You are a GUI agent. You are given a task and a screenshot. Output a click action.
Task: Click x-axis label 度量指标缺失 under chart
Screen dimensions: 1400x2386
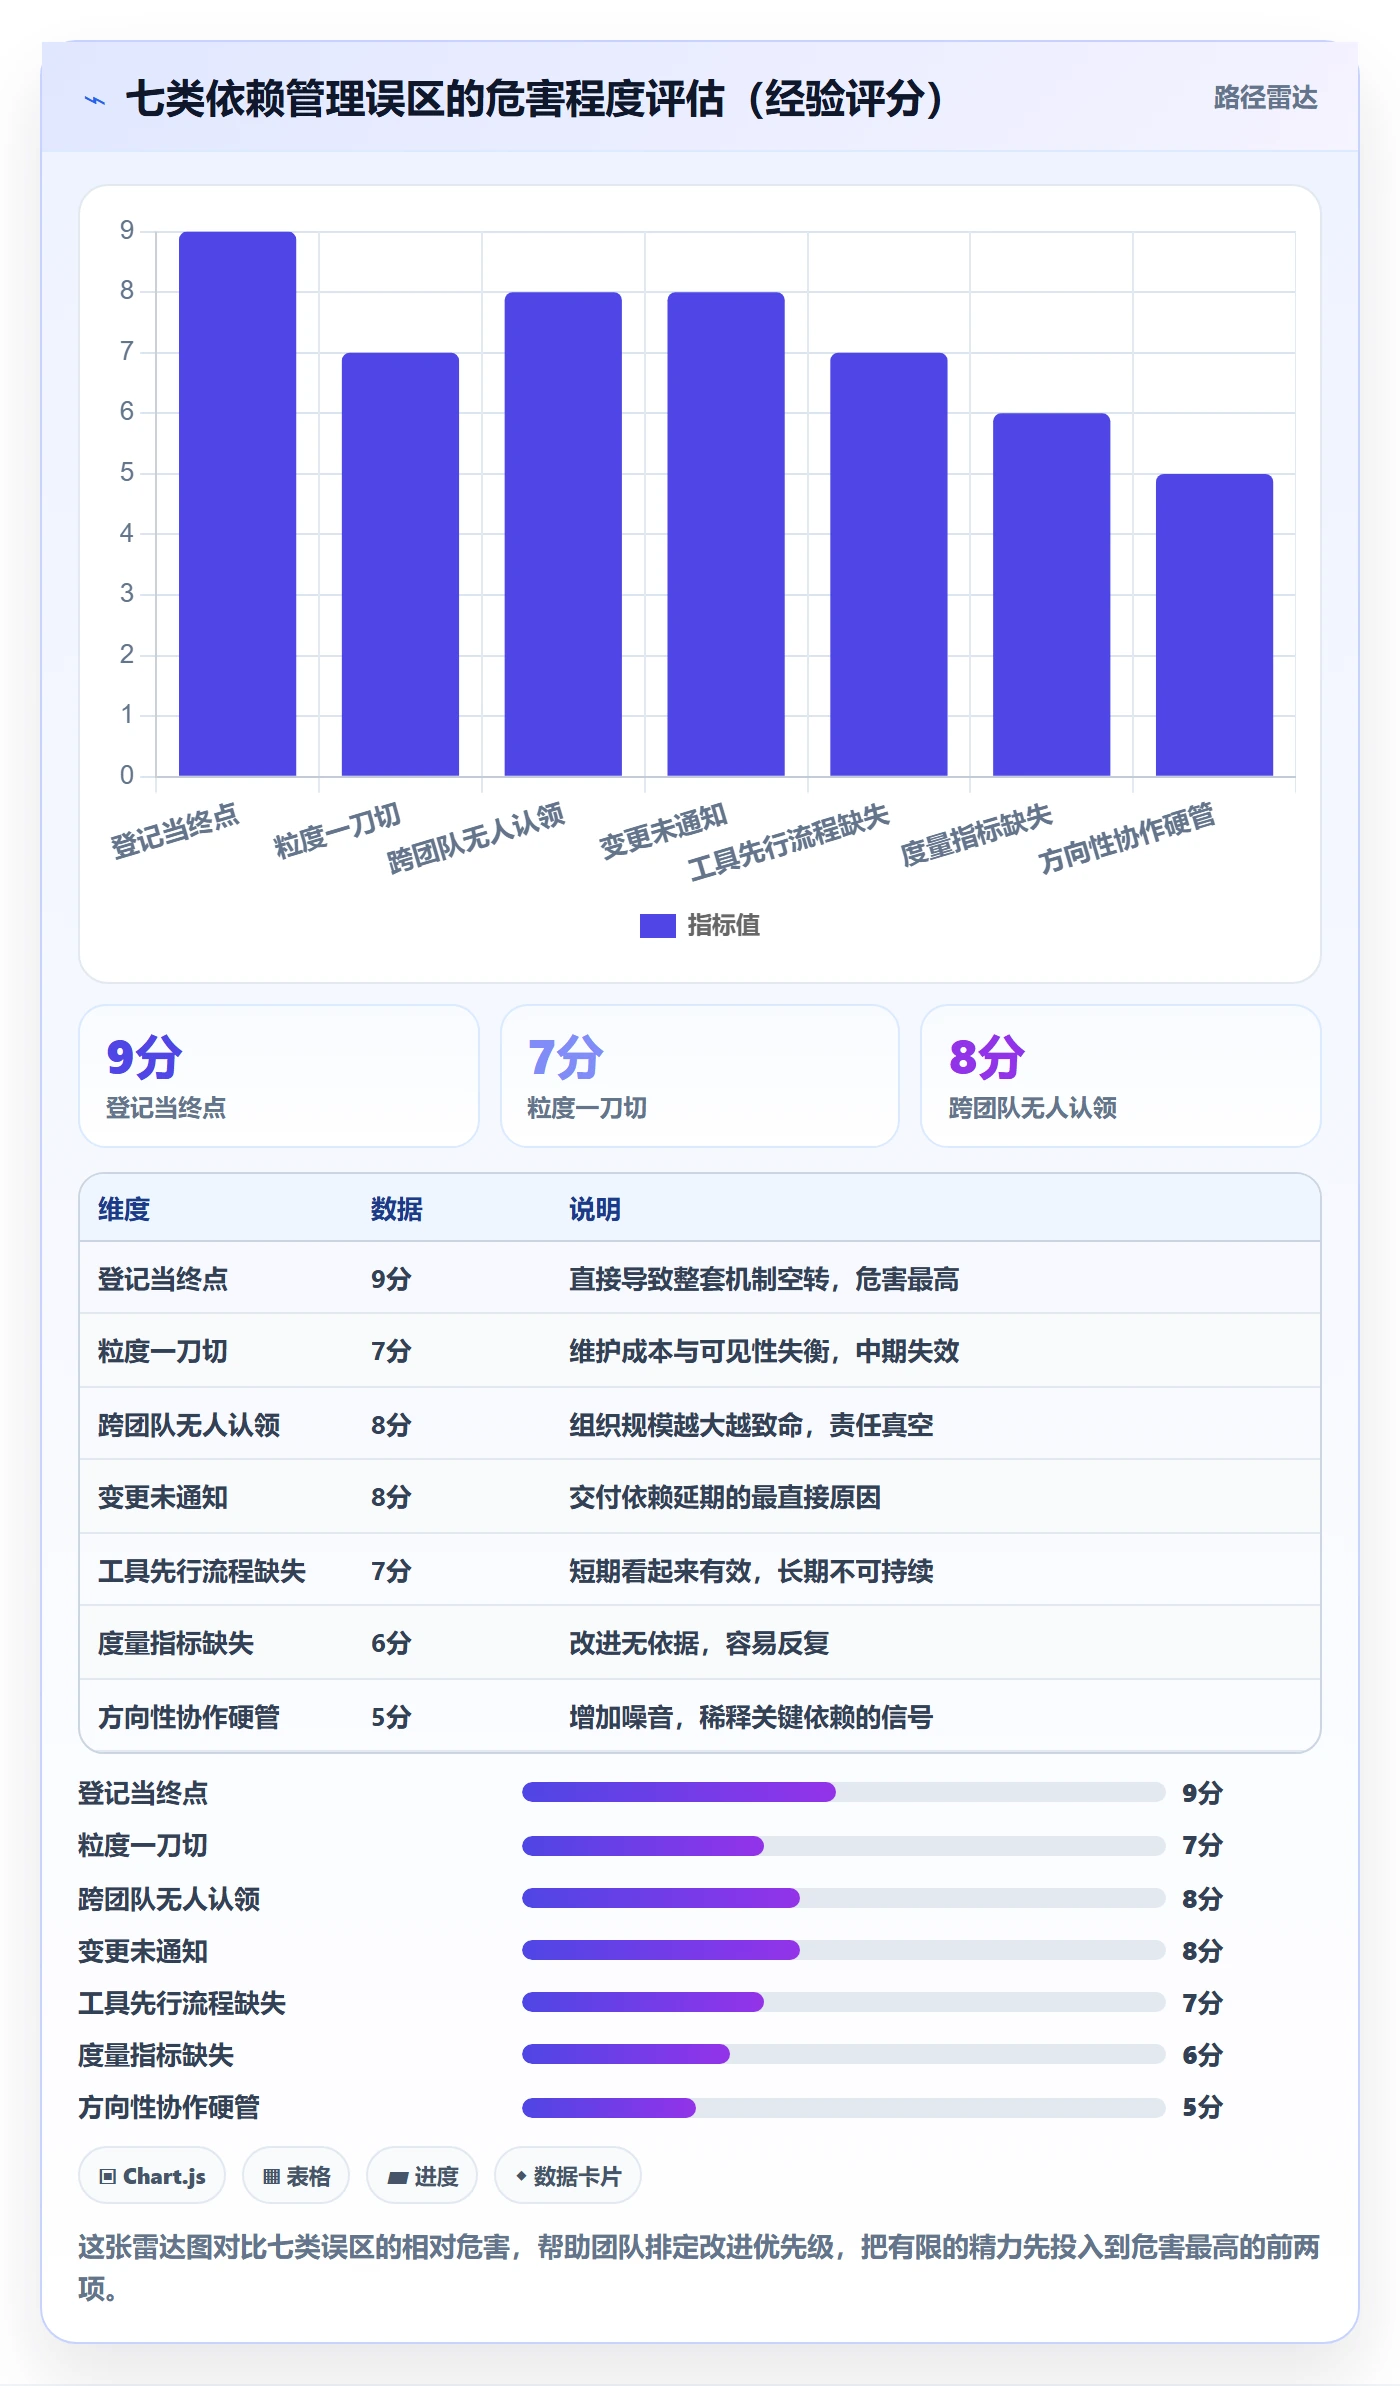(x=976, y=834)
